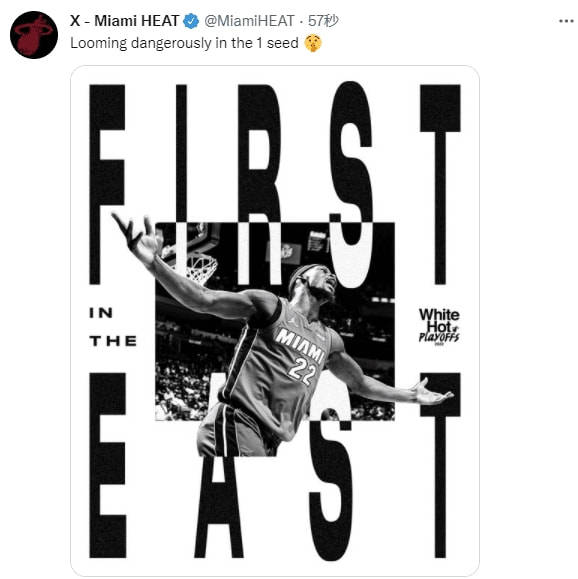Click the shushing face emoji

(313, 43)
